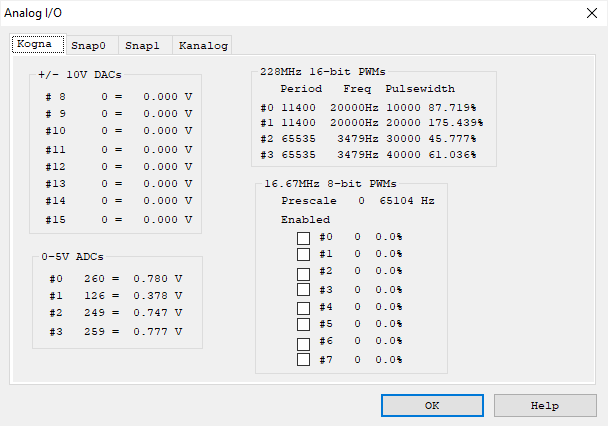The image size is (608, 426).
Task: Turn on 8-bit PWM #5 checkbox
Action: point(304,324)
